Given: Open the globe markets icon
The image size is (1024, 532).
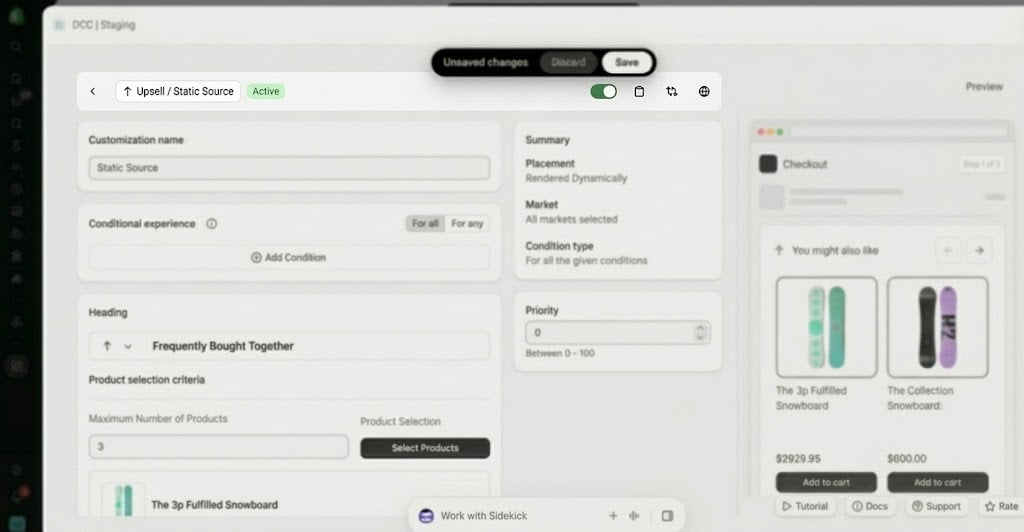Looking at the screenshot, I should pos(704,91).
